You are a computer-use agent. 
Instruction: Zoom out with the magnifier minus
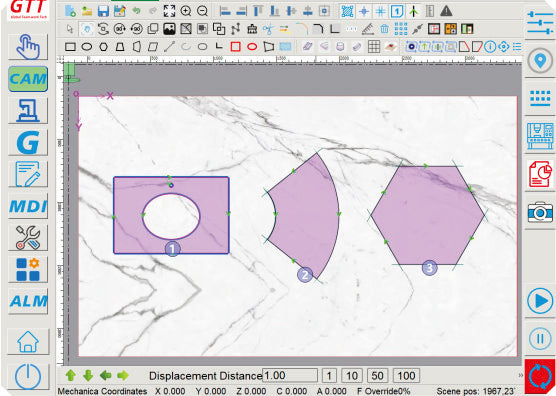point(202,11)
